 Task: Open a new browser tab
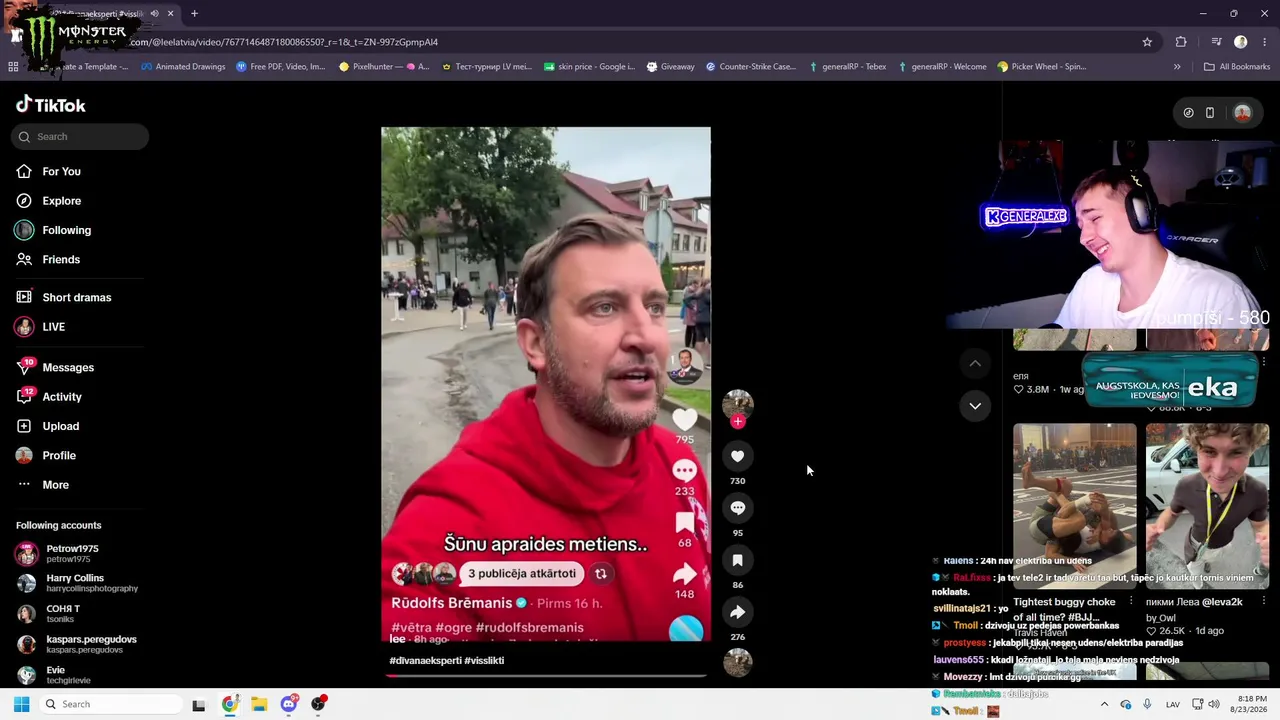click(194, 14)
